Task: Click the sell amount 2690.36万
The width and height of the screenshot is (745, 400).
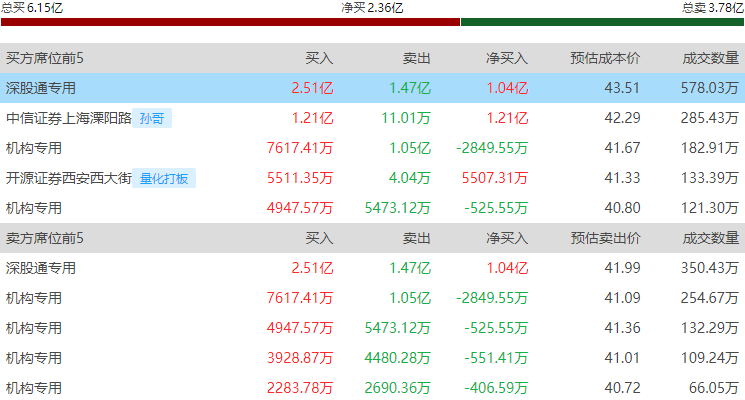Action: (x=397, y=388)
